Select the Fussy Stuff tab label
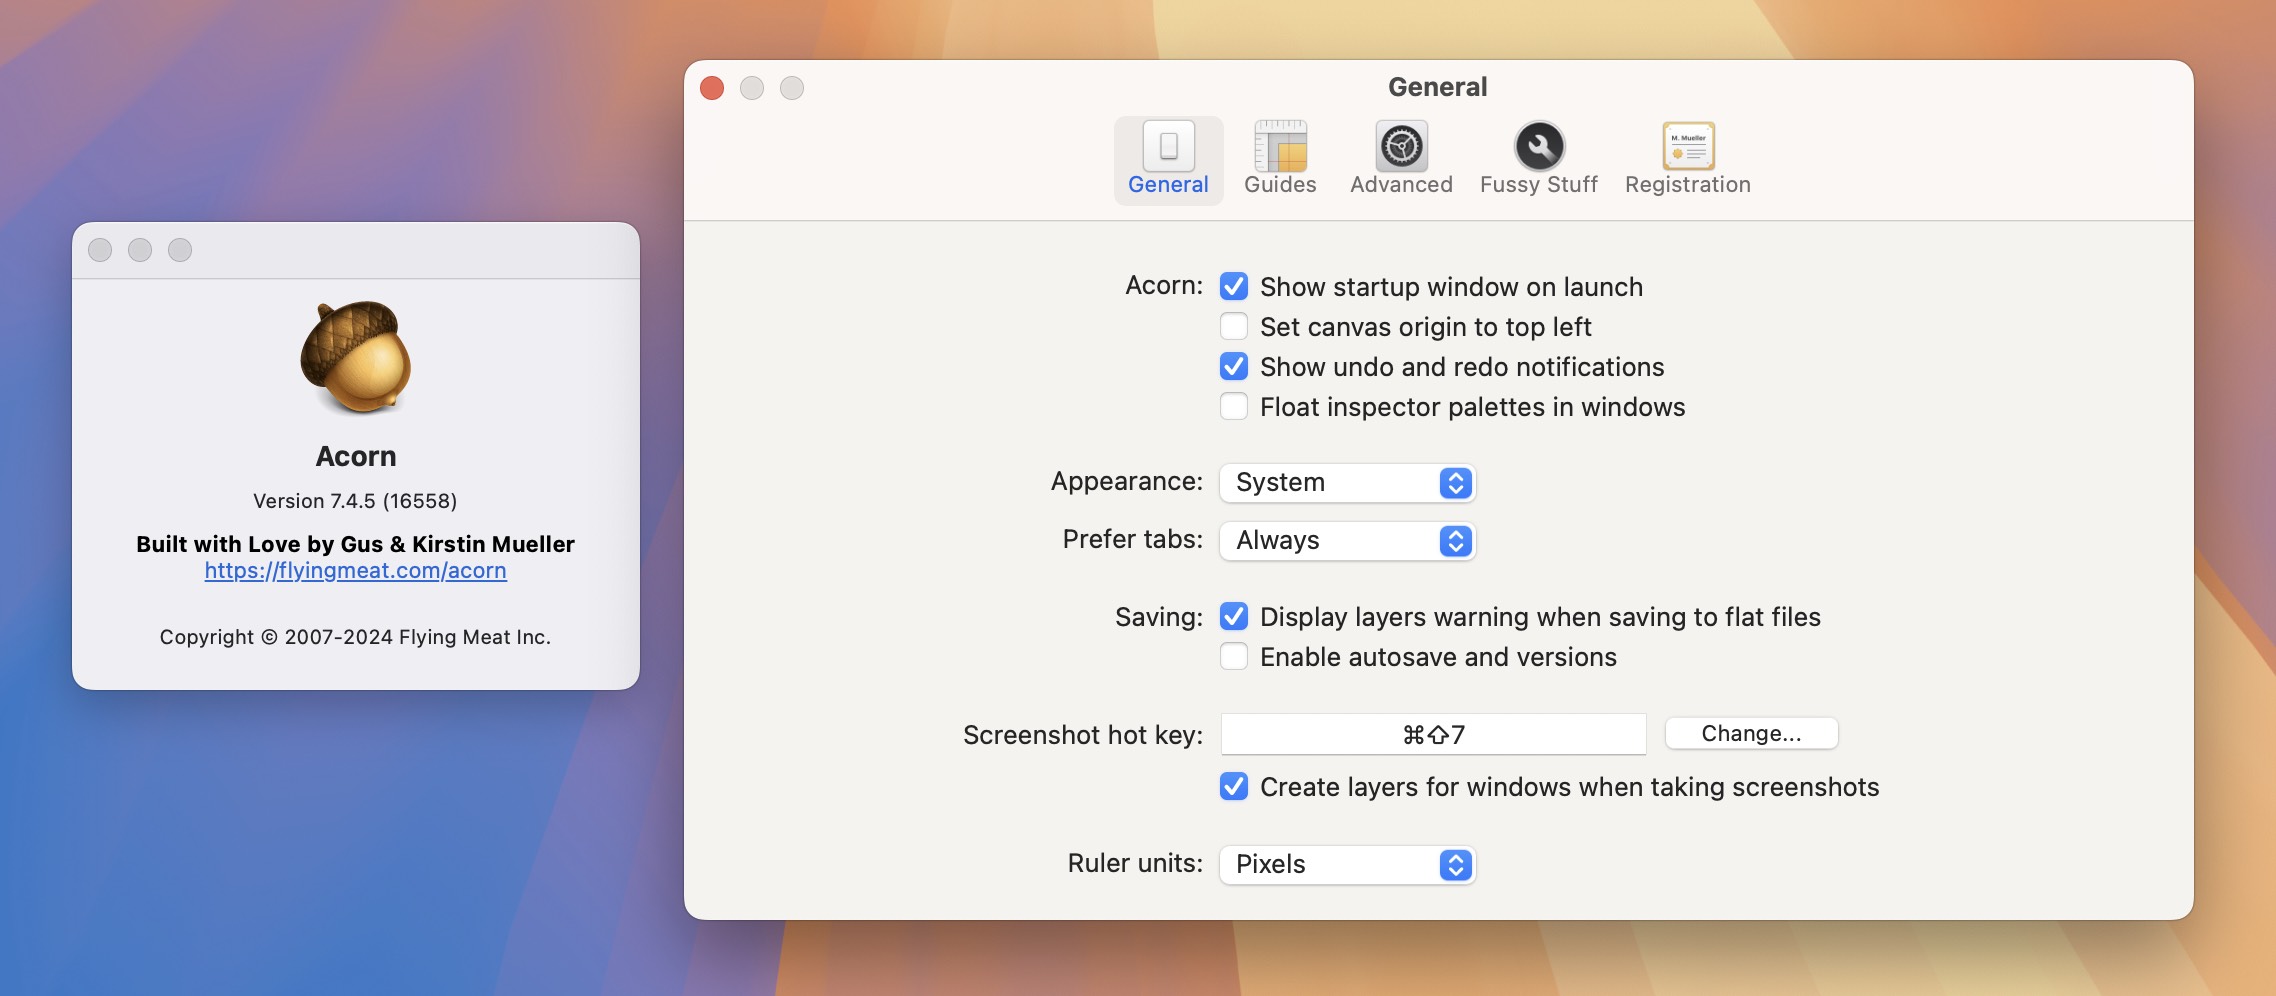This screenshot has width=2276, height=996. tap(1539, 185)
